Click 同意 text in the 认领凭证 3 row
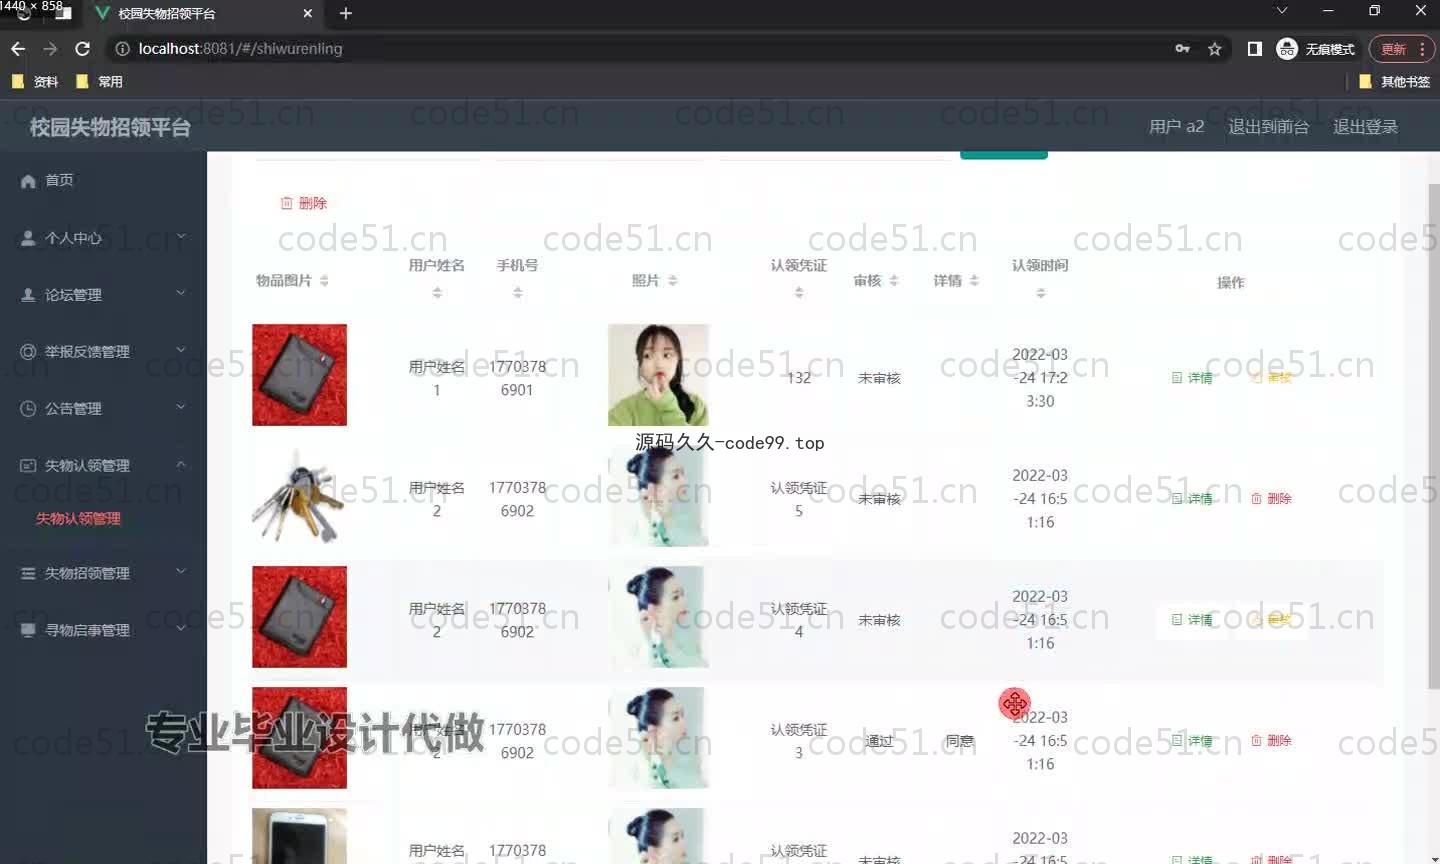Image resolution: width=1440 pixels, height=864 pixels. [x=959, y=741]
